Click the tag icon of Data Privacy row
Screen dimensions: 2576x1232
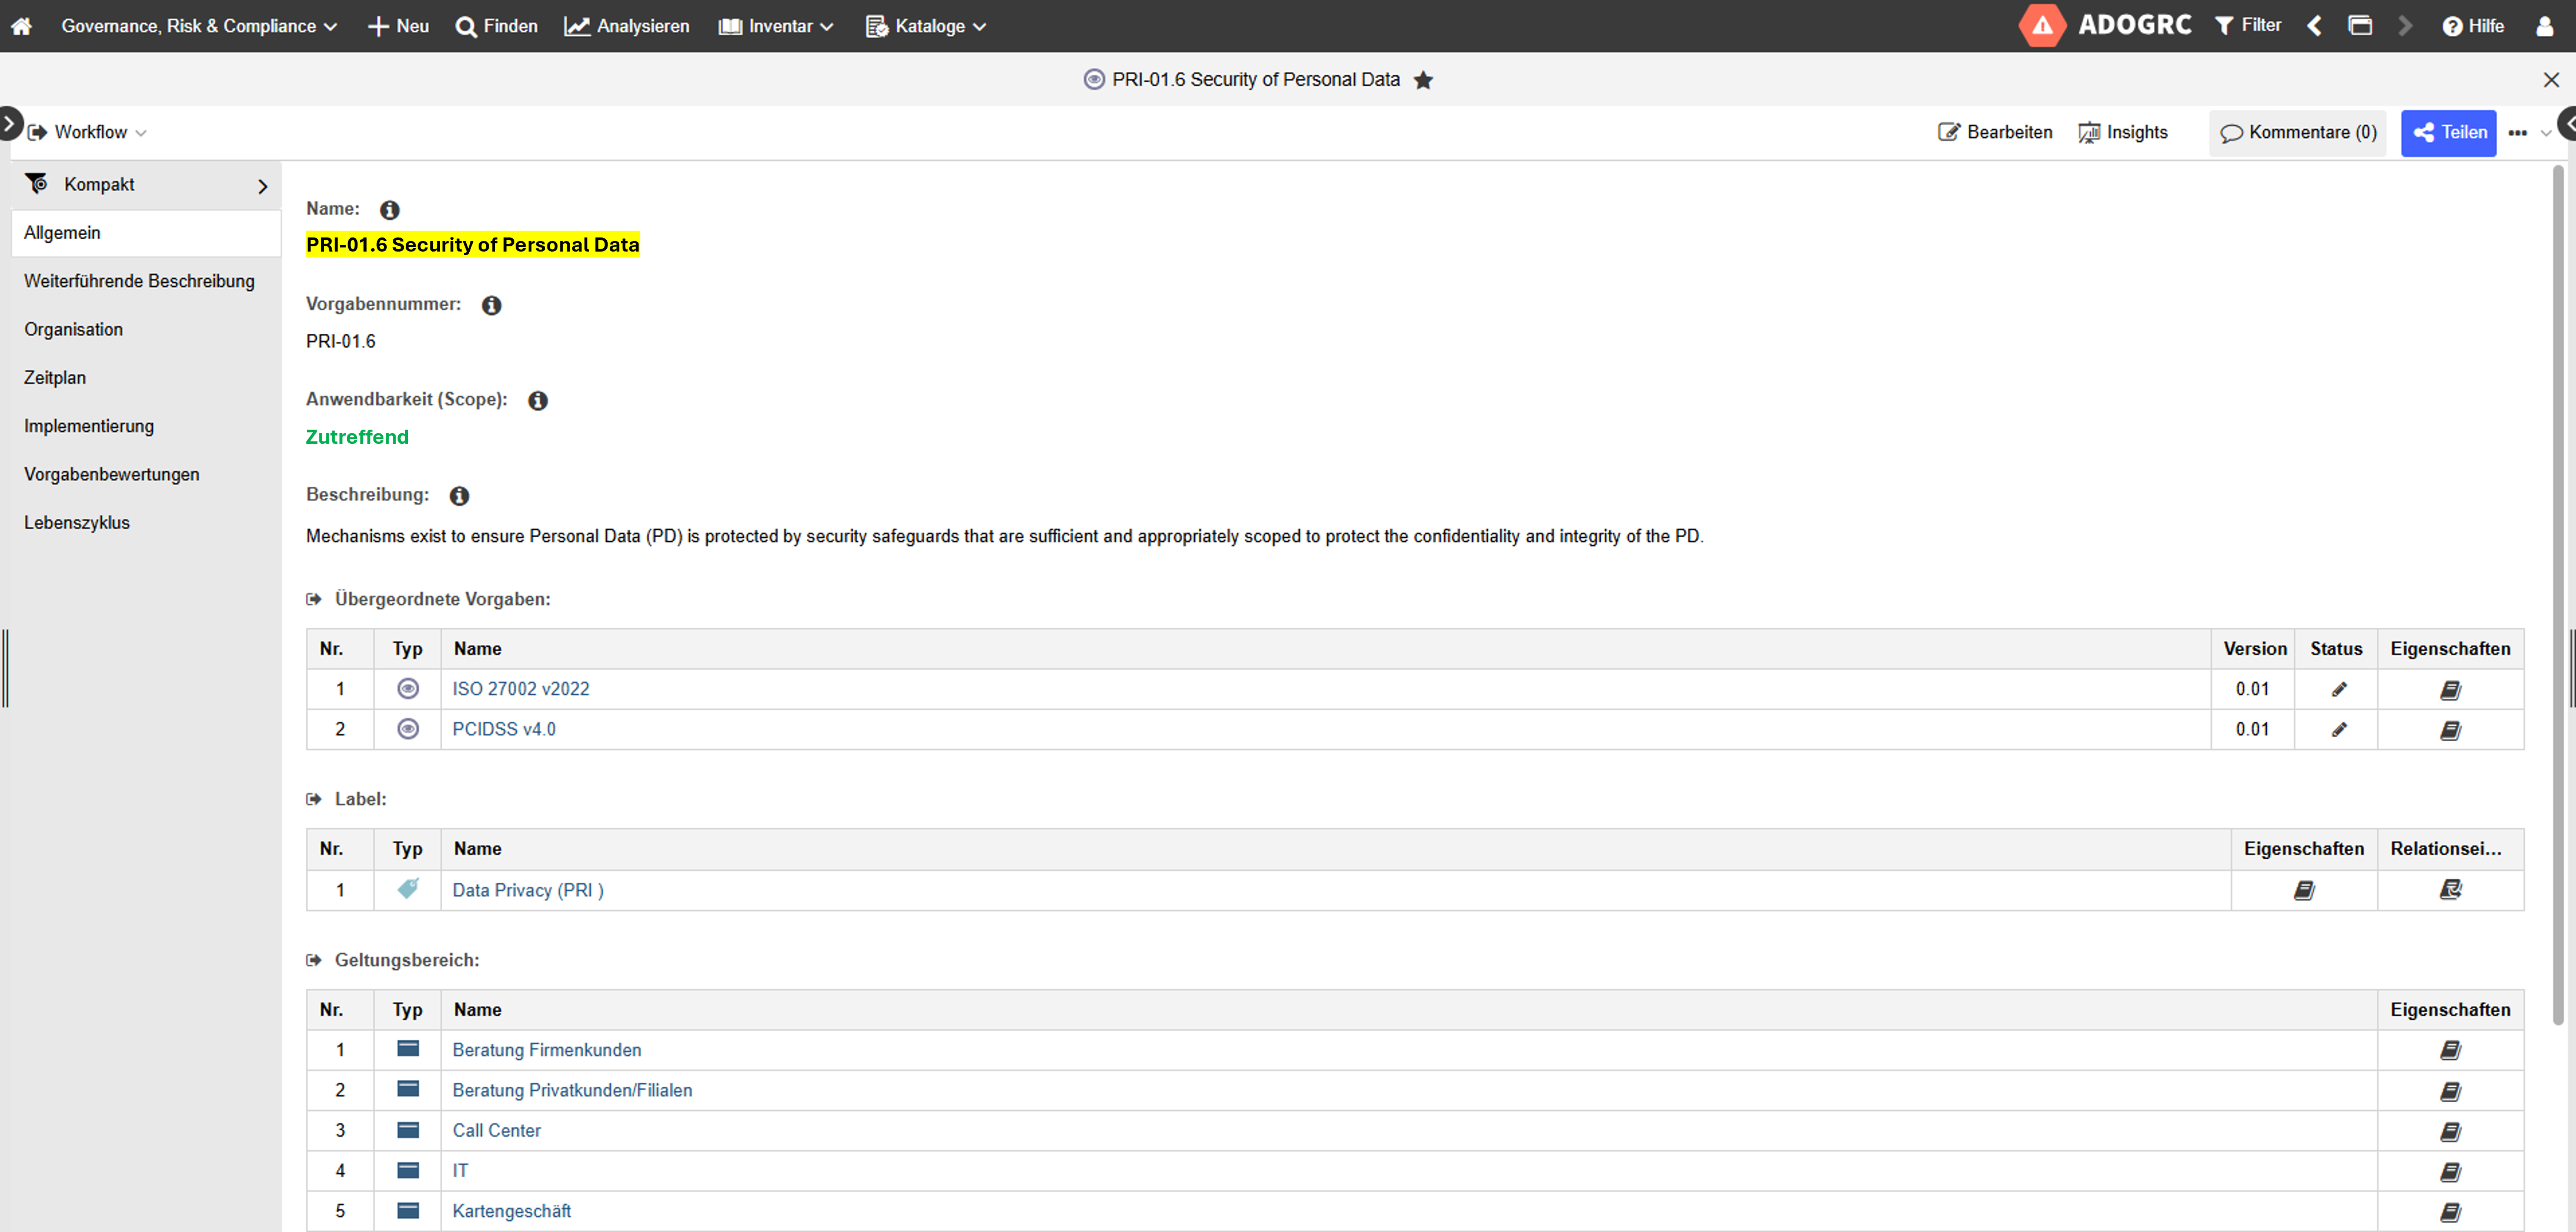pyautogui.click(x=408, y=888)
